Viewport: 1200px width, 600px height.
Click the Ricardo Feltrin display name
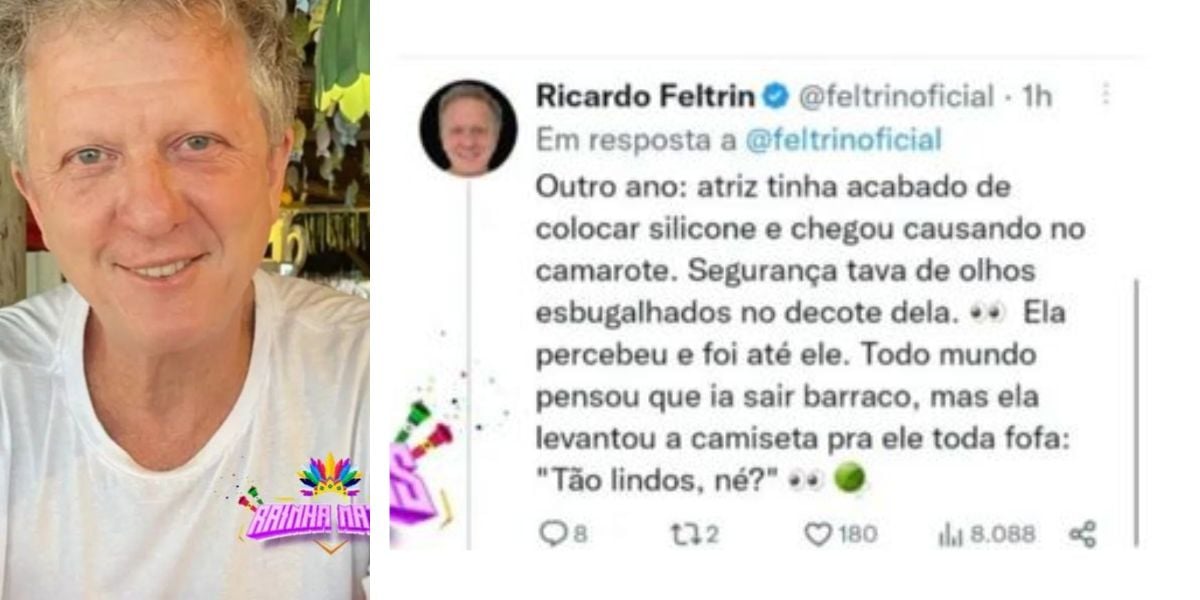pyautogui.click(x=646, y=96)
